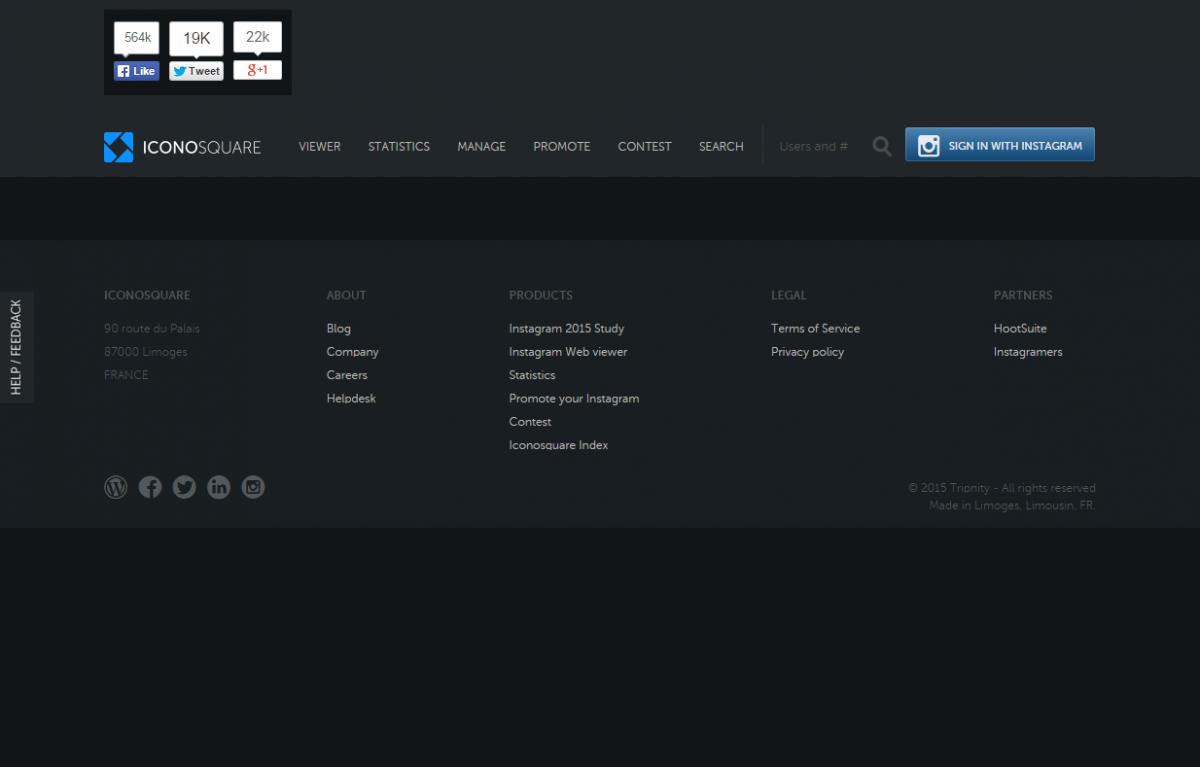Click the Iconosquare logo
Viewport: 1200px width, 767px height.
point(182,147)
